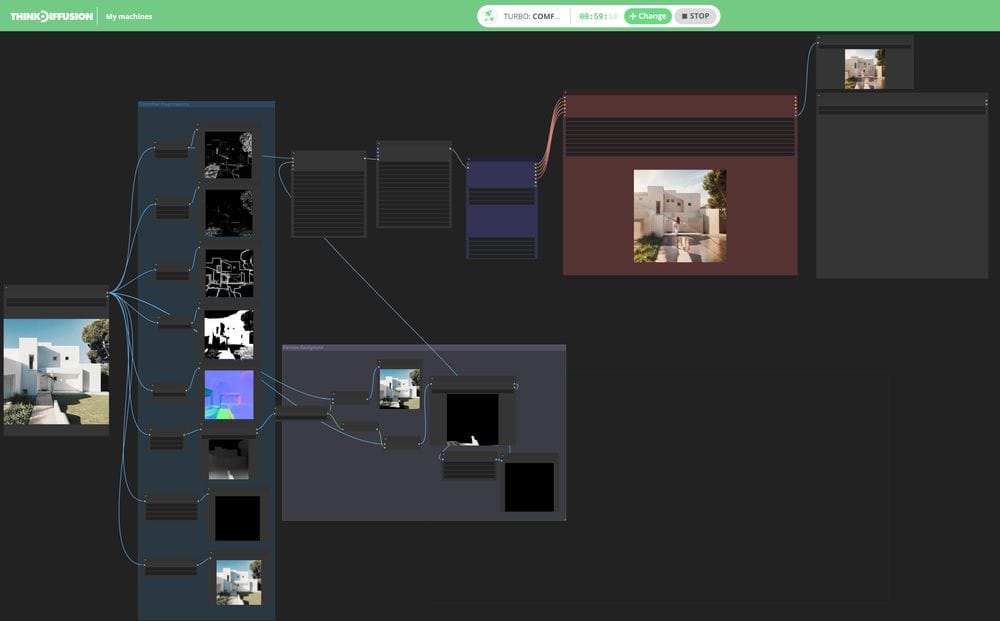Click the square stop icon inside STOP button
The image size is (1000, 621).
coord(684,15)
